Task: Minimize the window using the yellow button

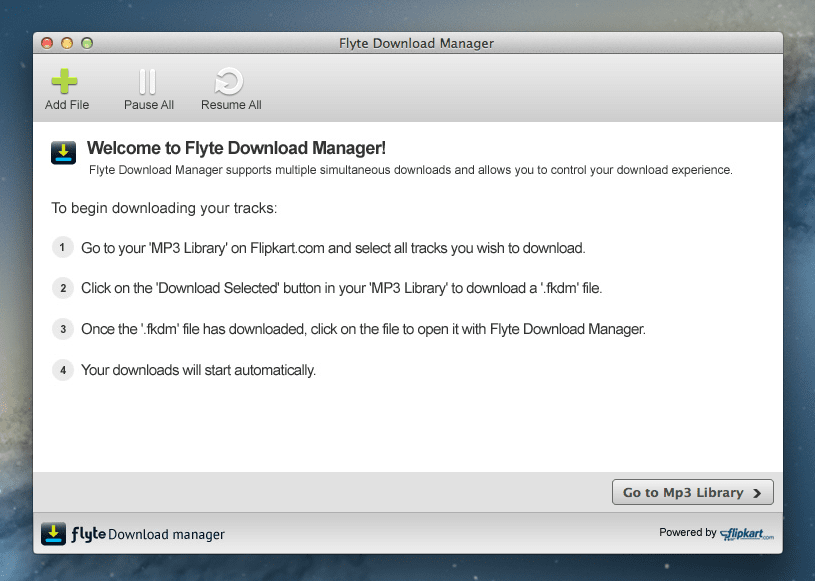Action: (x=67, y=43)
